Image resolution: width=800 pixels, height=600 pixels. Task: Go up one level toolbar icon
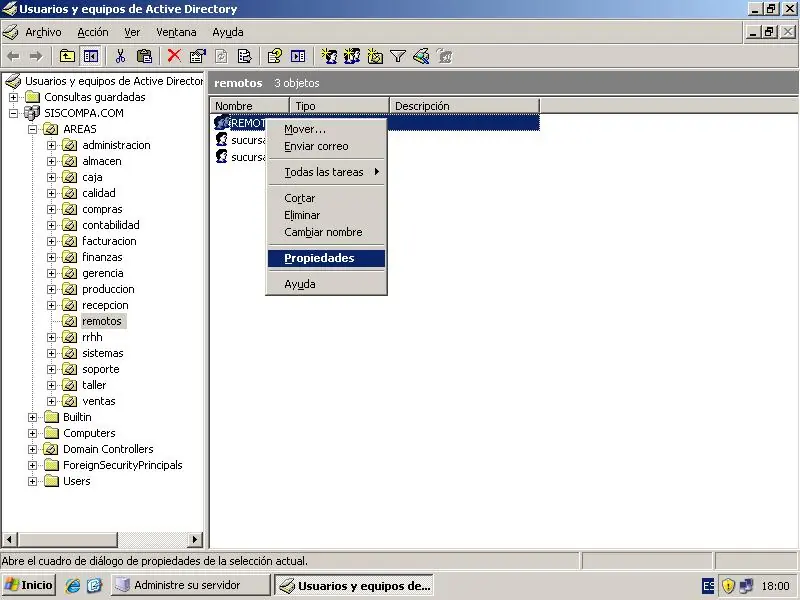(x=67, y=56)
